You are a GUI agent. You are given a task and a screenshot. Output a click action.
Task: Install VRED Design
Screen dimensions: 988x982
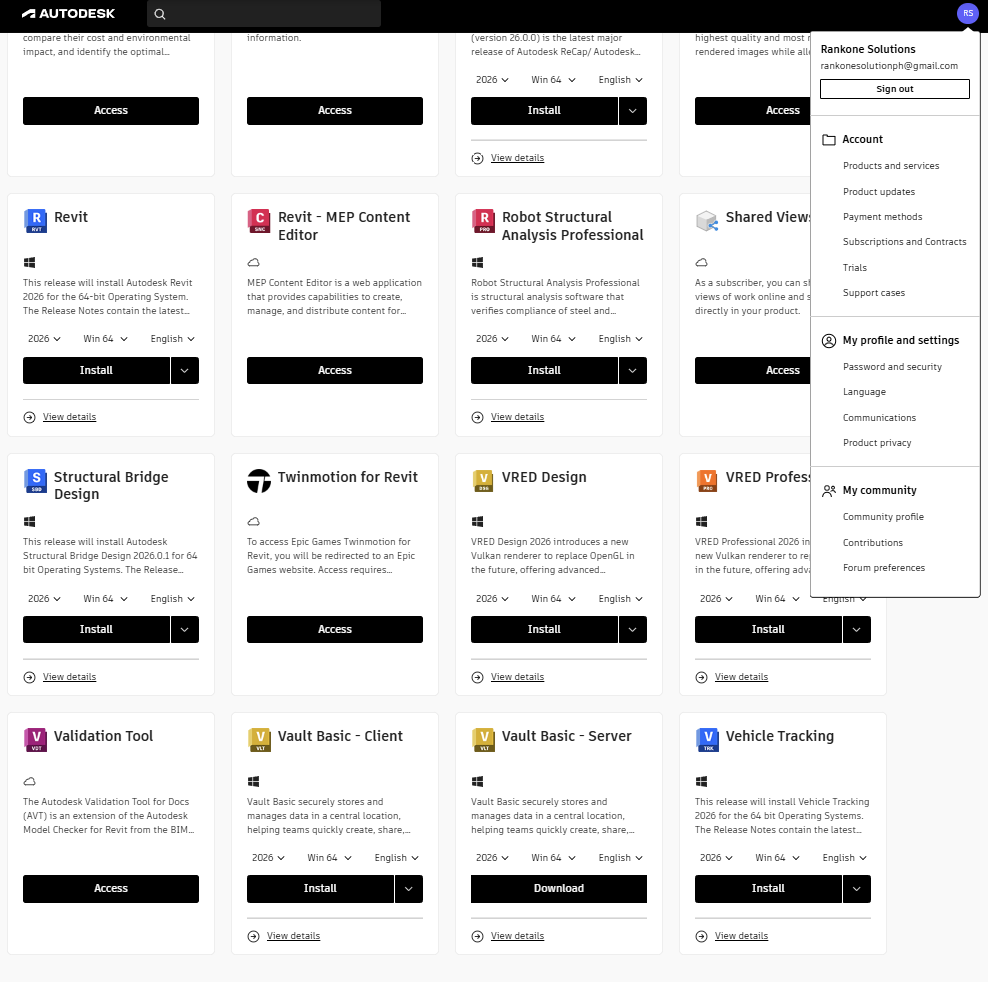(x=544, y=630)
